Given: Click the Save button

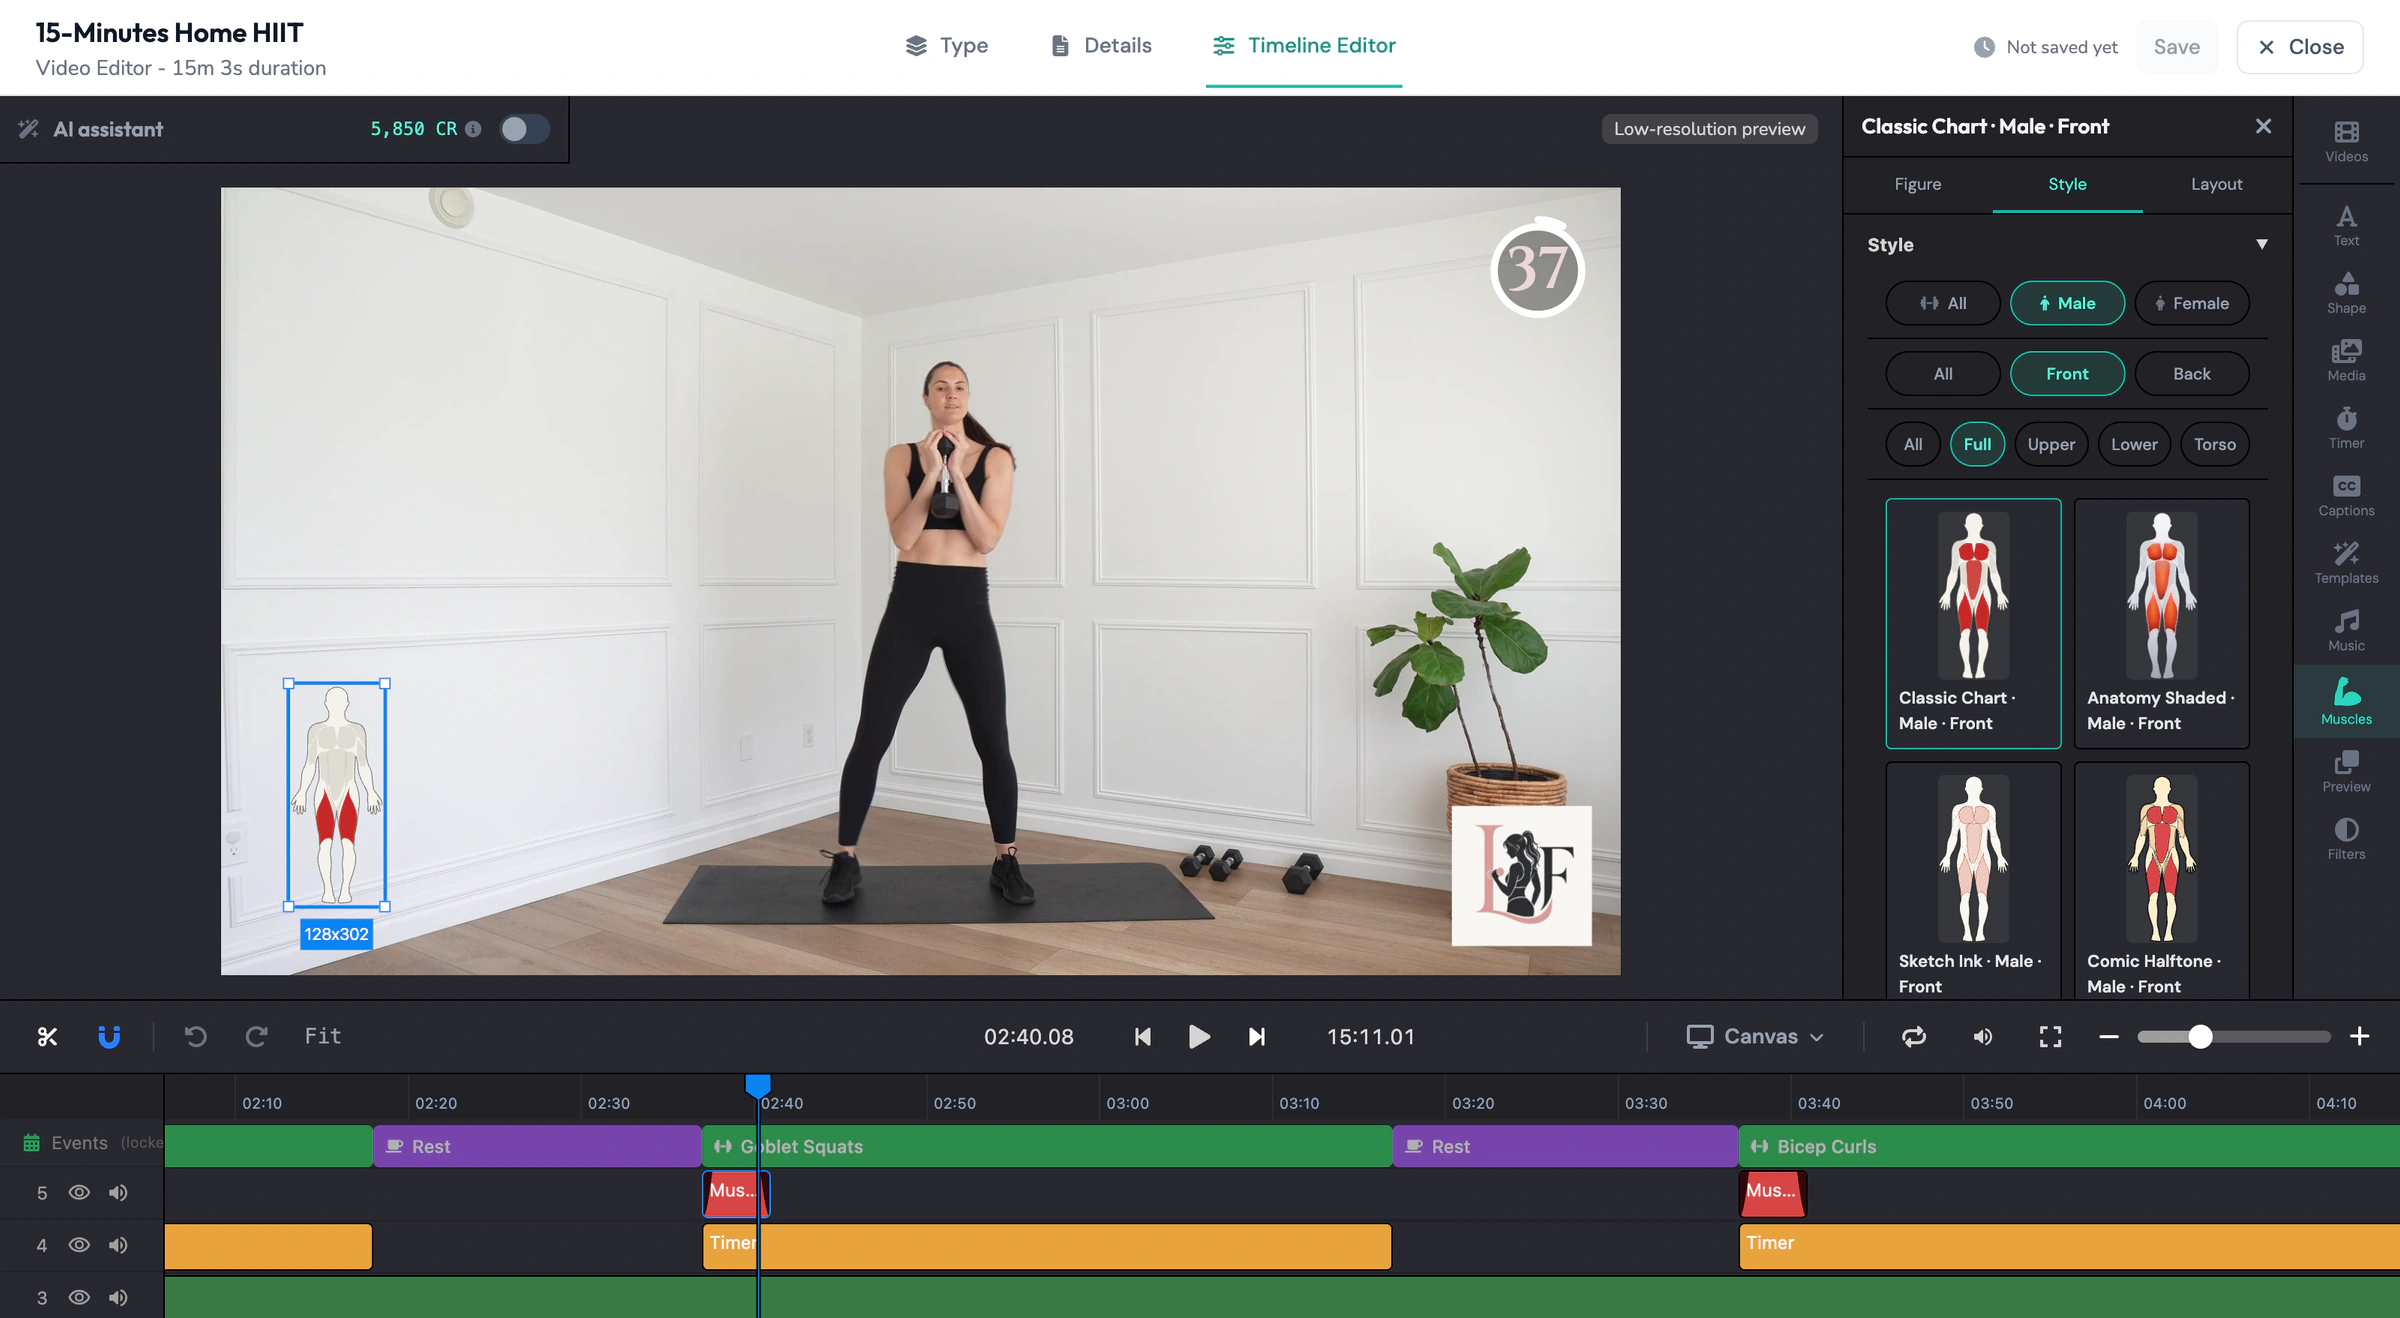Looking at the screenshot, I should tap(2176, 47).
